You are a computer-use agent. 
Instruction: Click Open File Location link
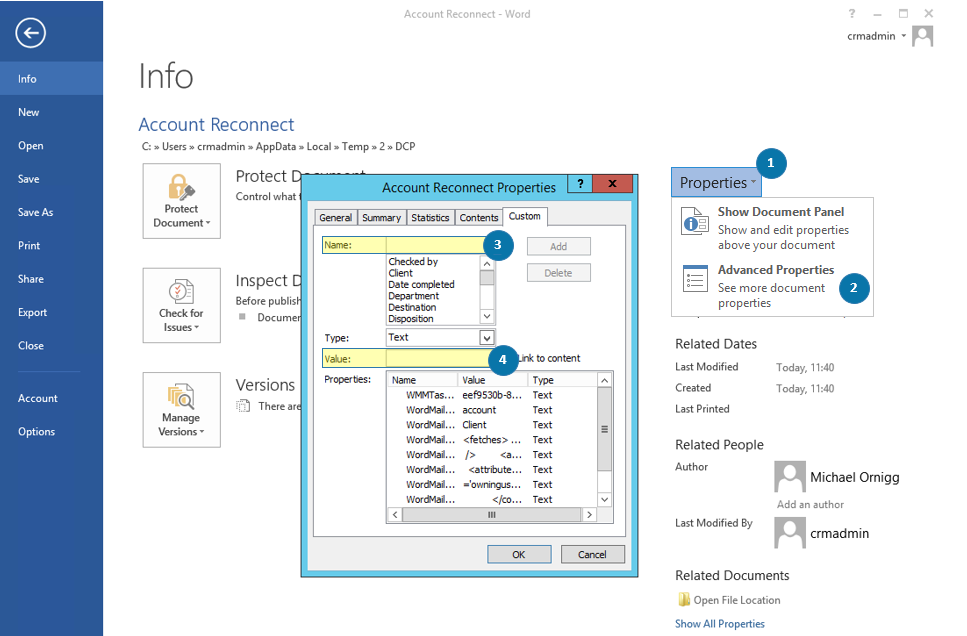(x=737, y=600)
